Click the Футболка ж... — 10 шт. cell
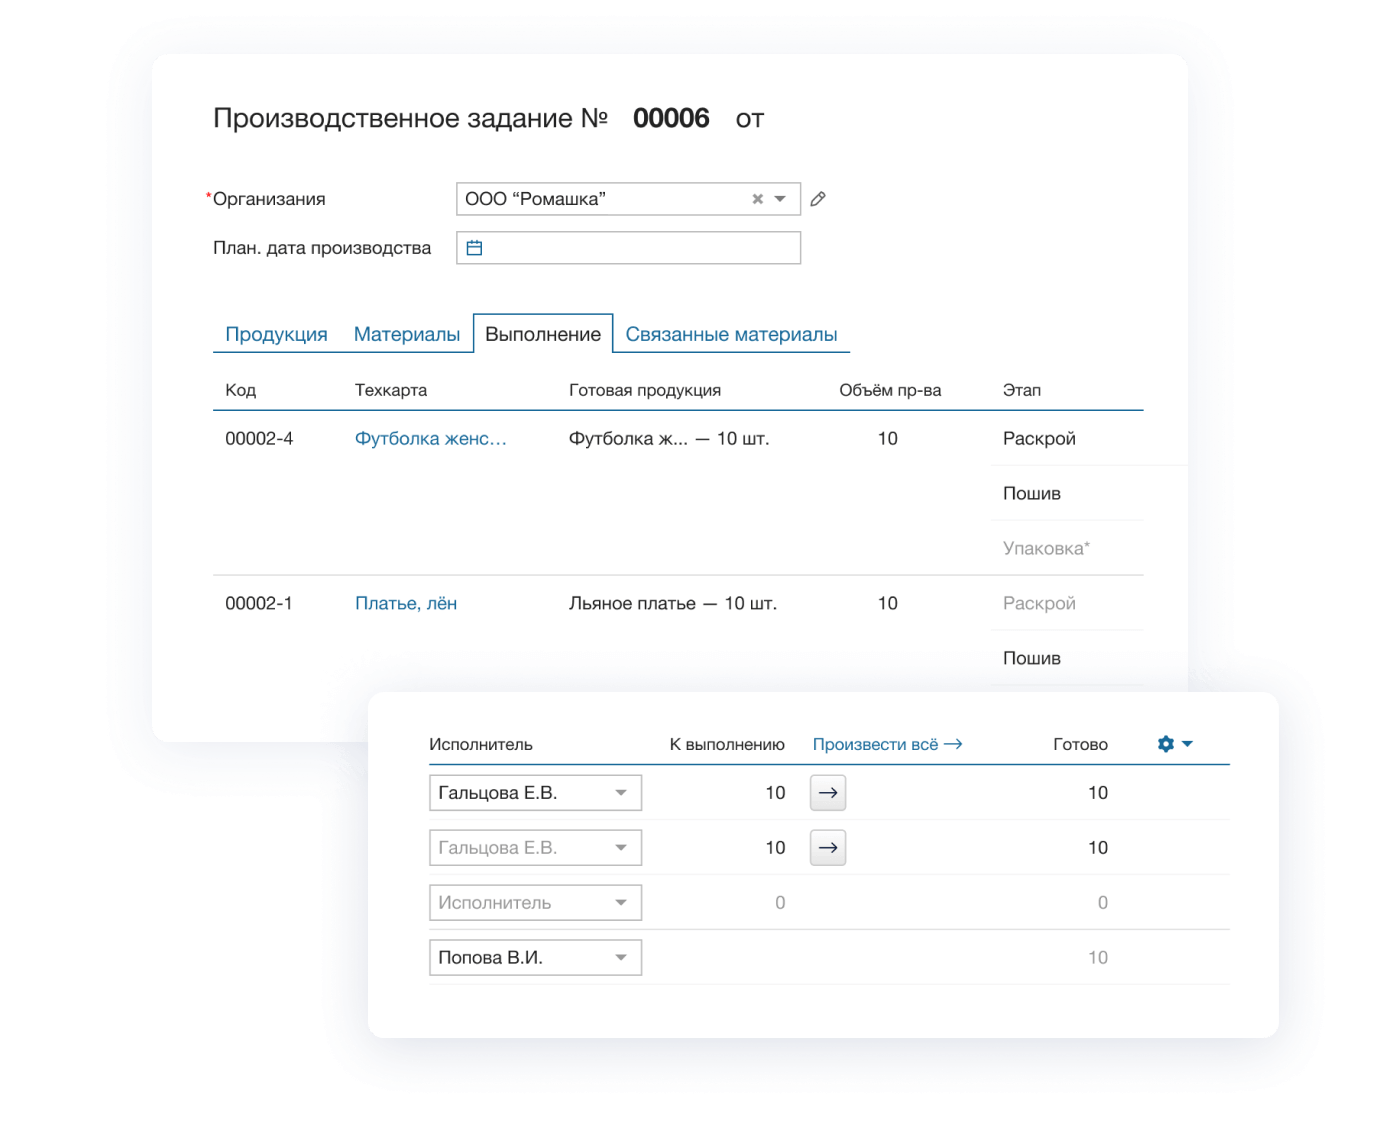The width and height of the screenshot is (1380, 1136). [669, 439]
